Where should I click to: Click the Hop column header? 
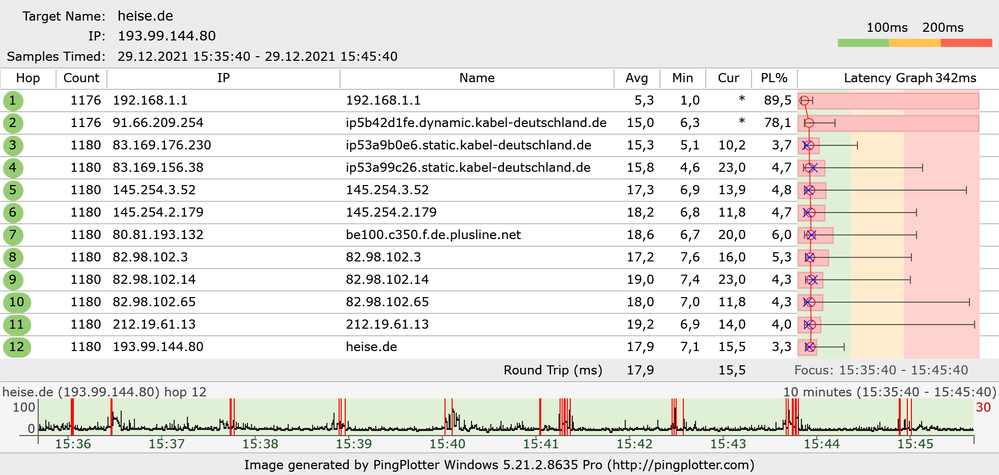pos(28,78)
